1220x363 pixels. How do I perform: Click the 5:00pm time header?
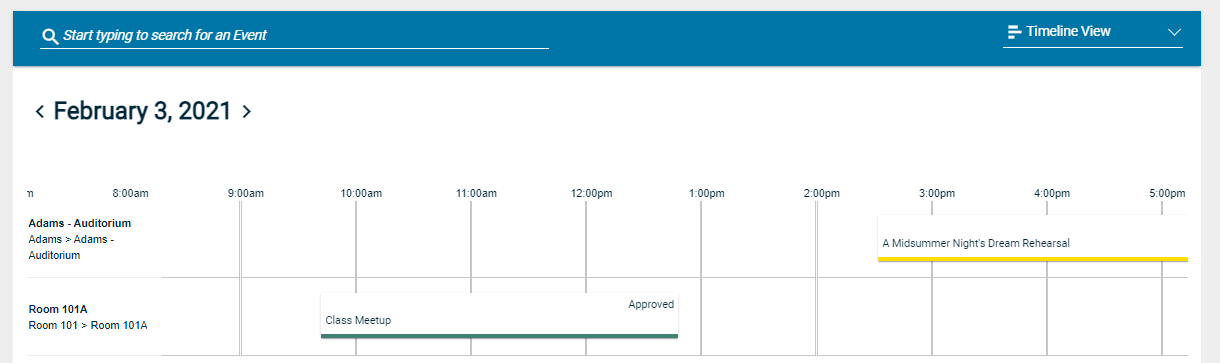pos(1167,193)
